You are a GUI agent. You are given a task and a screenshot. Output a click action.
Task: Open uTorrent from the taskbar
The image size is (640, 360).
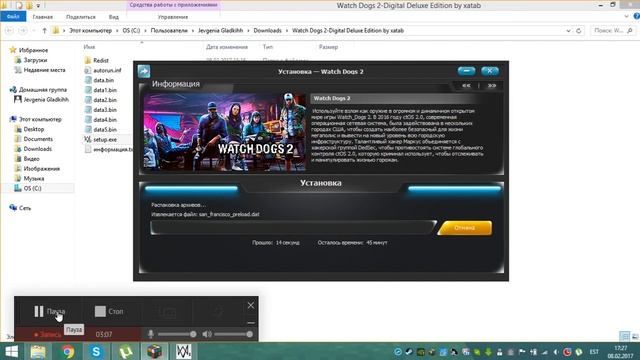[126, 351]
